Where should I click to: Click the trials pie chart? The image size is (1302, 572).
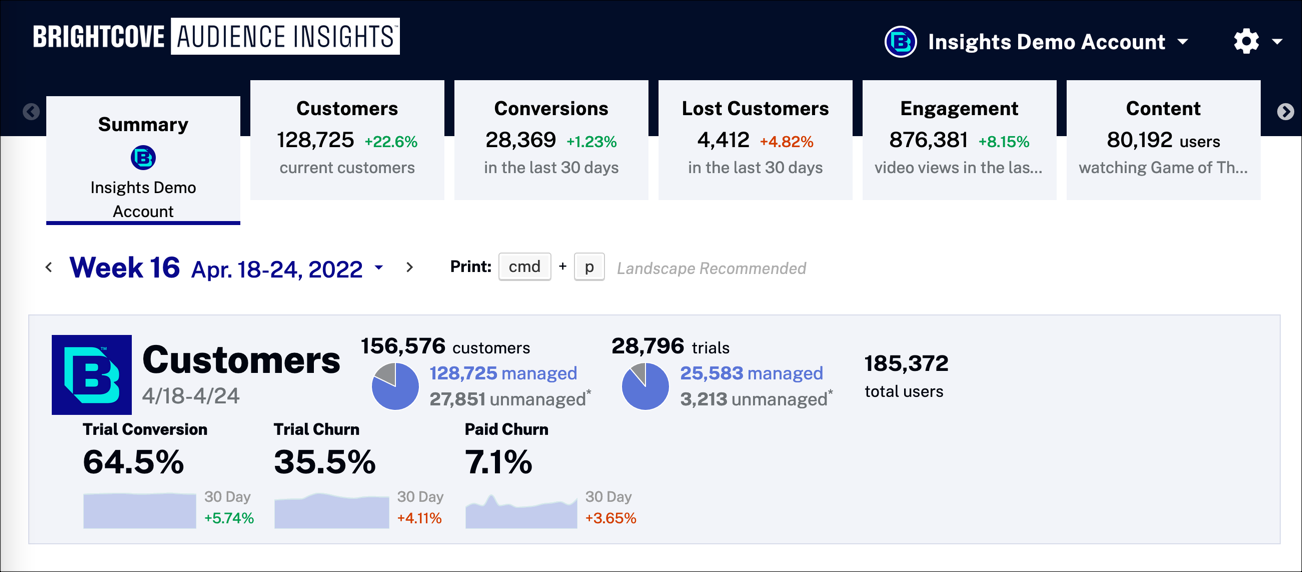[x=645, y=386]
